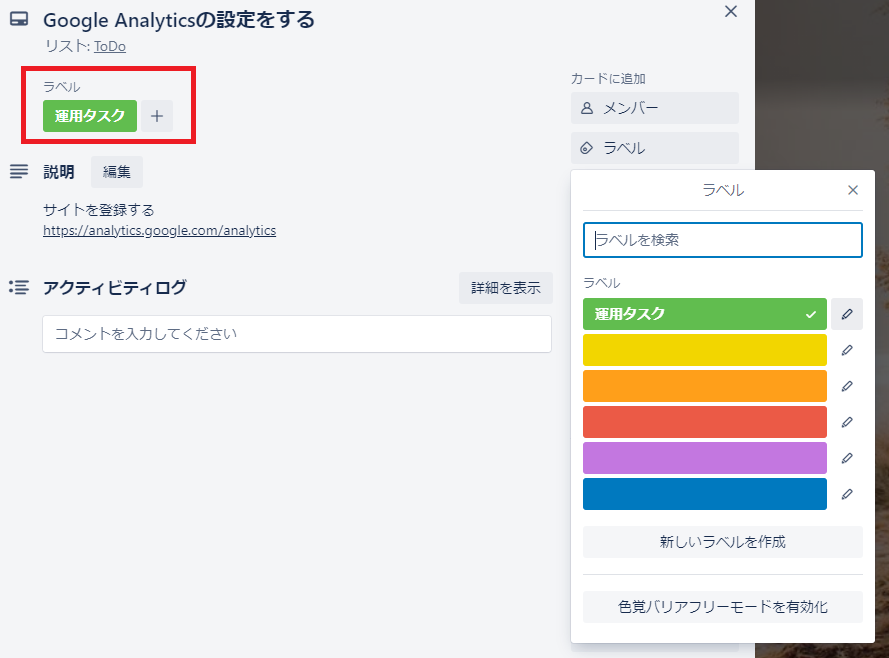This screenshot has width=889, height=658.
Task: Toggle the yellow label onto the card
Action: coord(704,350)
